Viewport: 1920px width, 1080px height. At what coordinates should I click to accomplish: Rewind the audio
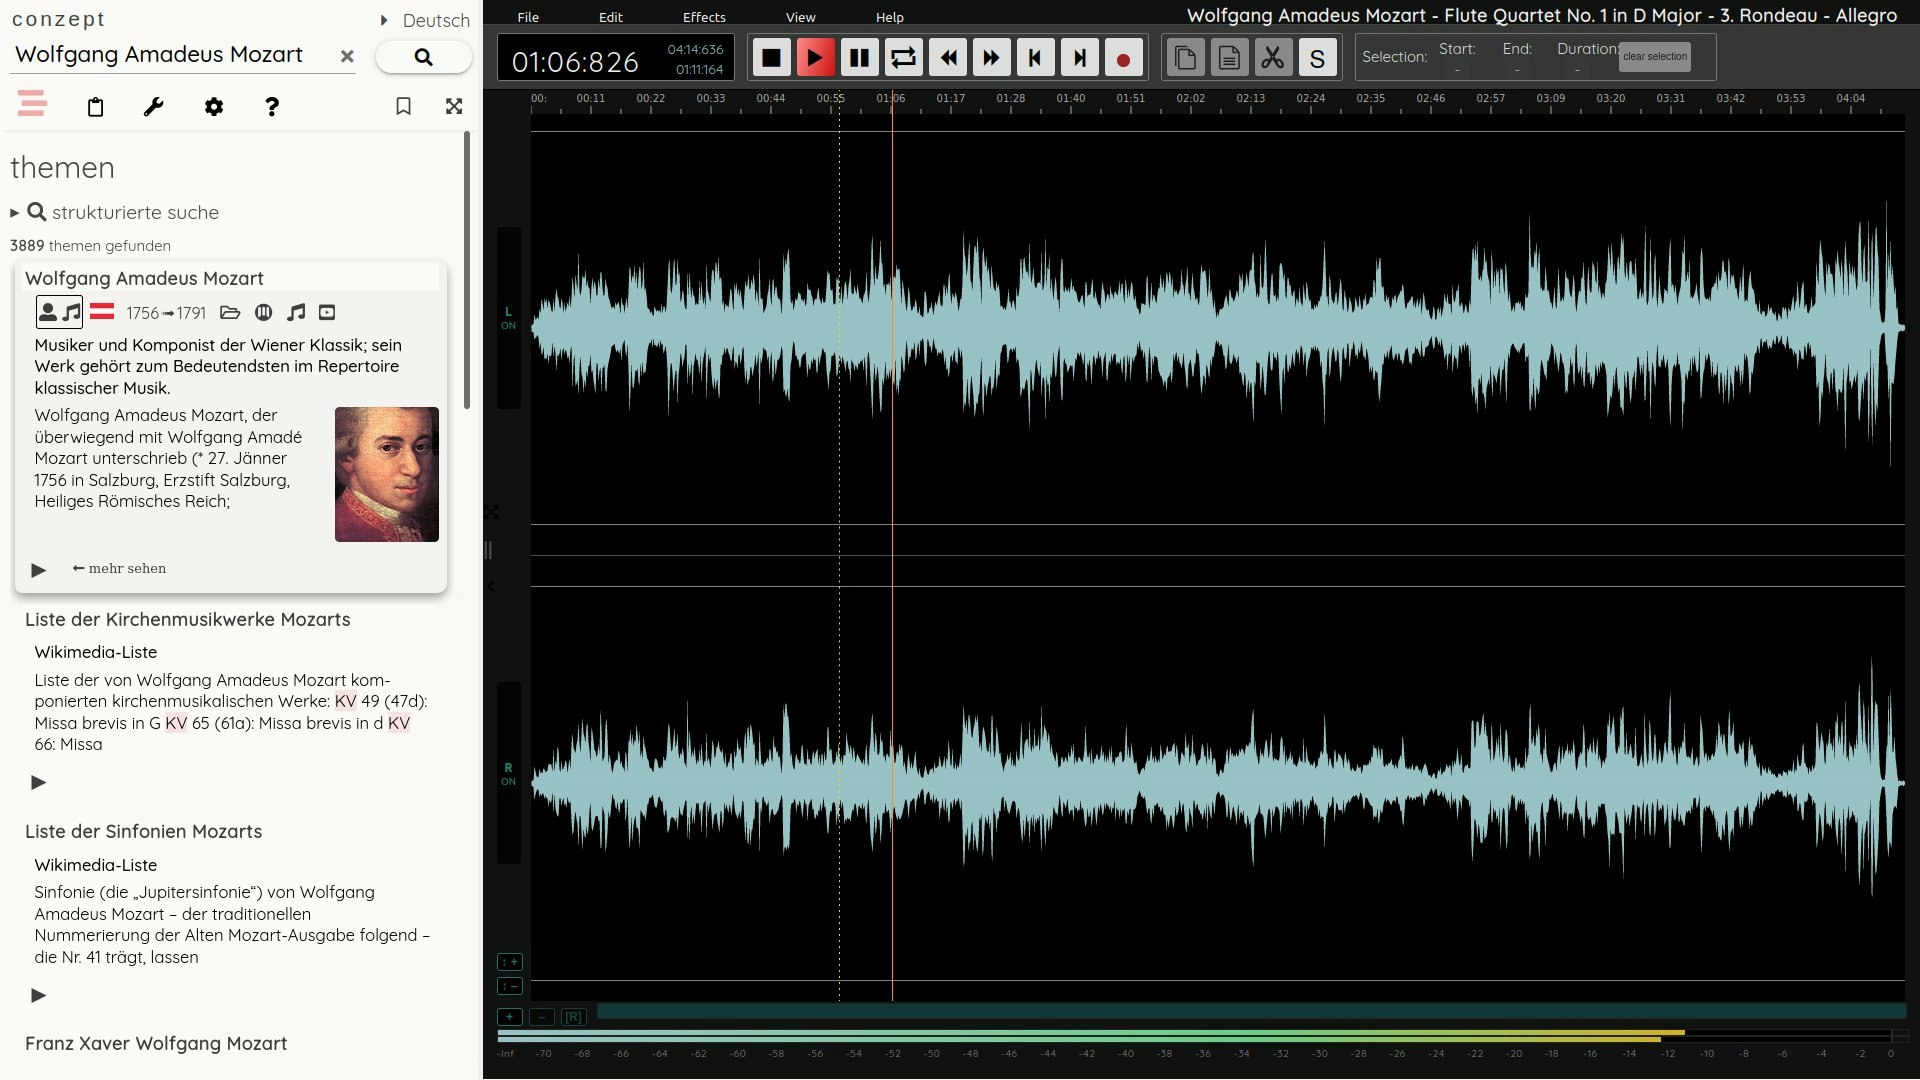947,58
